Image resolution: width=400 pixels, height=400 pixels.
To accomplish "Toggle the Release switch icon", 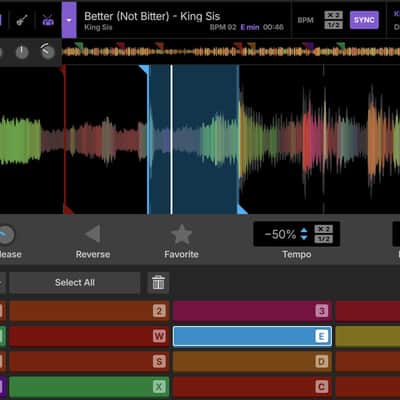I will point(6,234).
